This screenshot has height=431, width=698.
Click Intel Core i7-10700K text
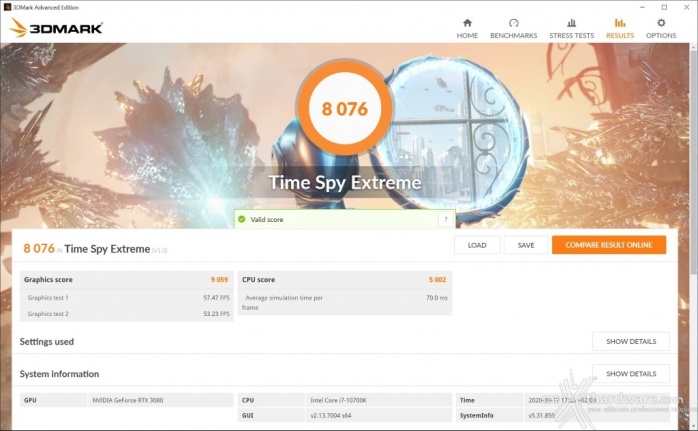coord(338,400)
